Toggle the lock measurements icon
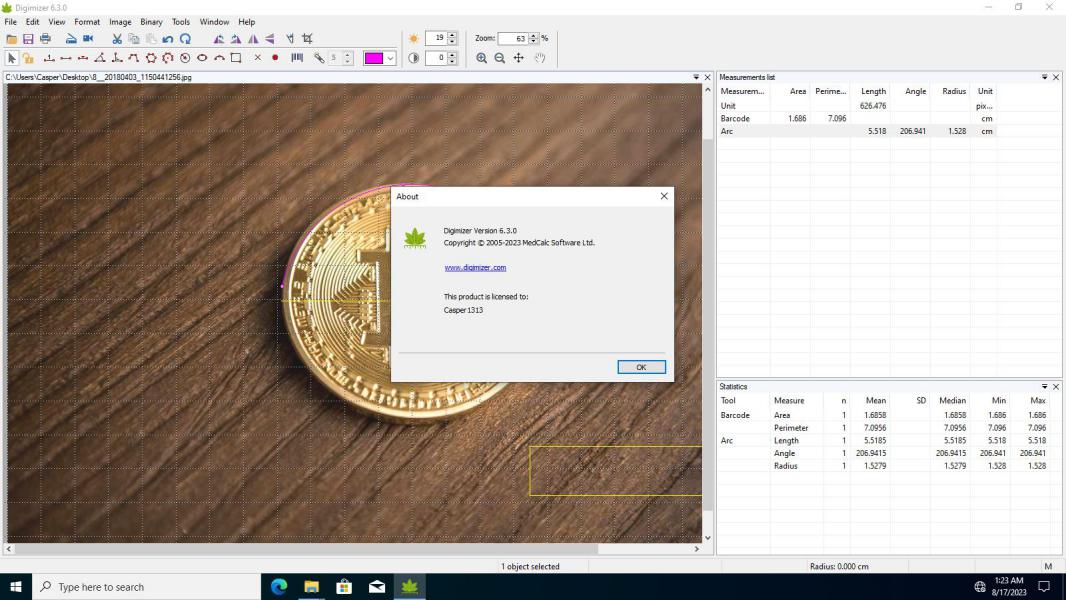 click(28, 58)
